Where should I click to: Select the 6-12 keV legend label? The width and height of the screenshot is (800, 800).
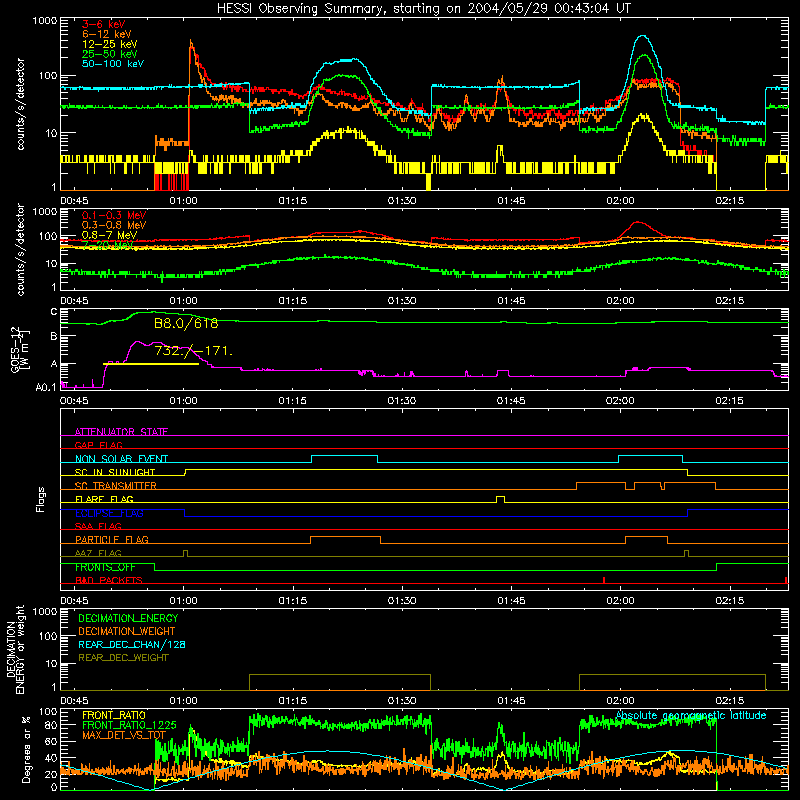tap(107, 34)
